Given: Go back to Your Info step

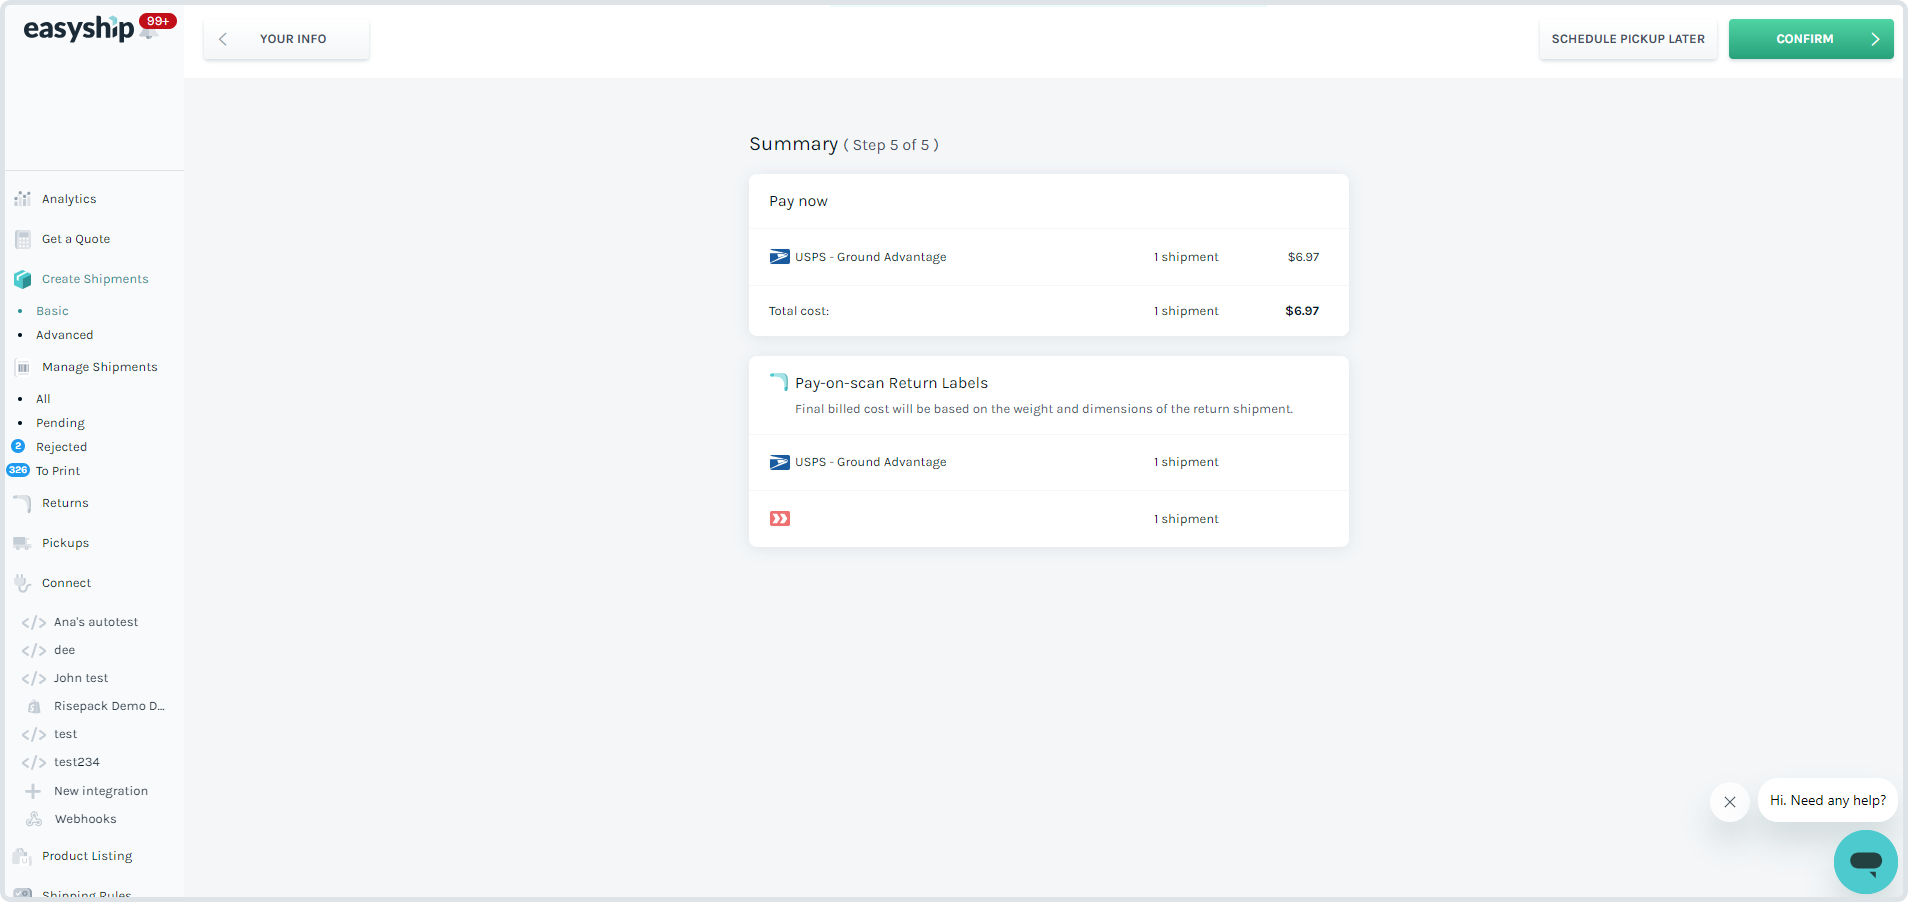Looking at the screenshot, I should point(286,39).
